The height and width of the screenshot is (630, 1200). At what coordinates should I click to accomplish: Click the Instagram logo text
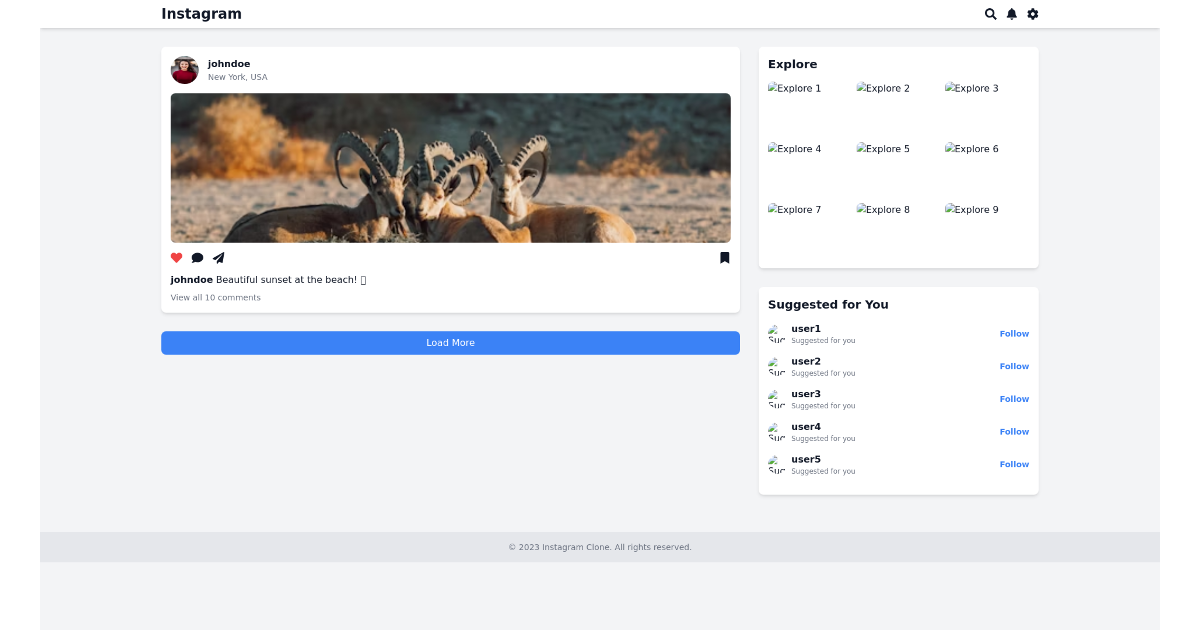201,14
